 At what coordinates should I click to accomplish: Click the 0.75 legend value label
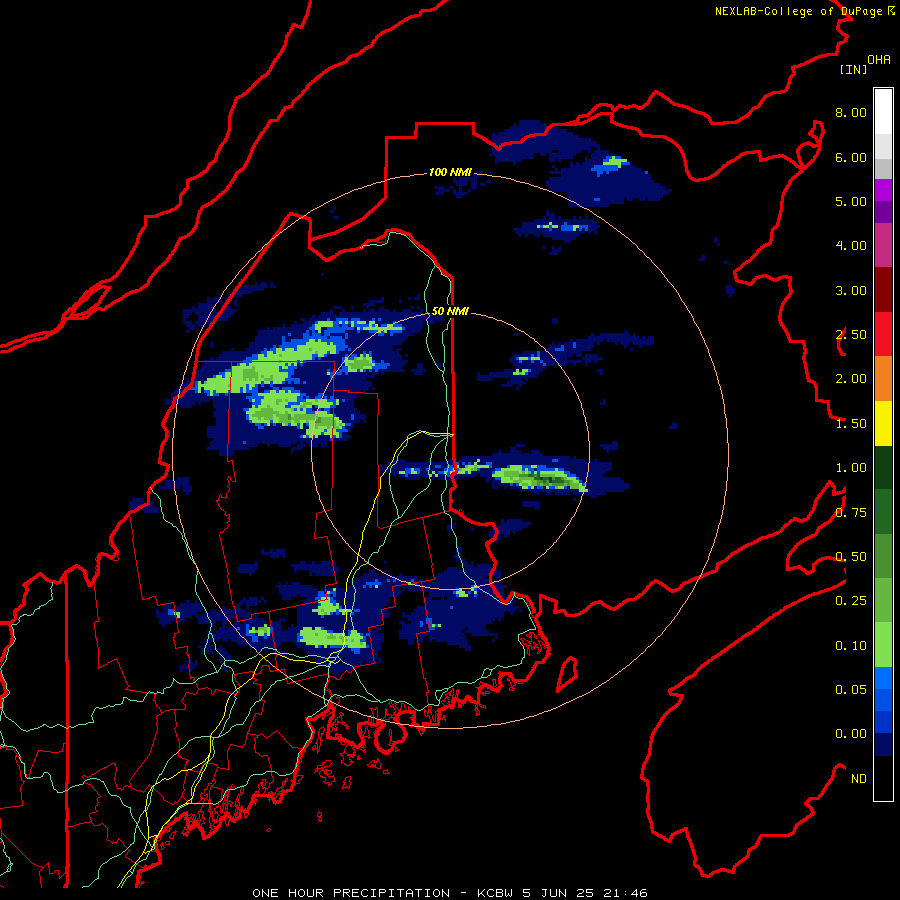(851, 513)
